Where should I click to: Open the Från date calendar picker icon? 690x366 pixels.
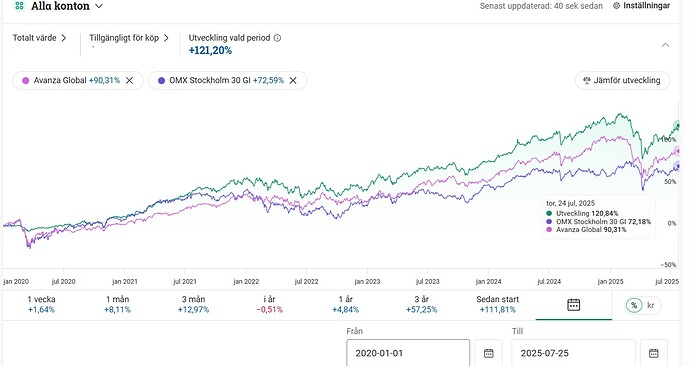[488, 353]
